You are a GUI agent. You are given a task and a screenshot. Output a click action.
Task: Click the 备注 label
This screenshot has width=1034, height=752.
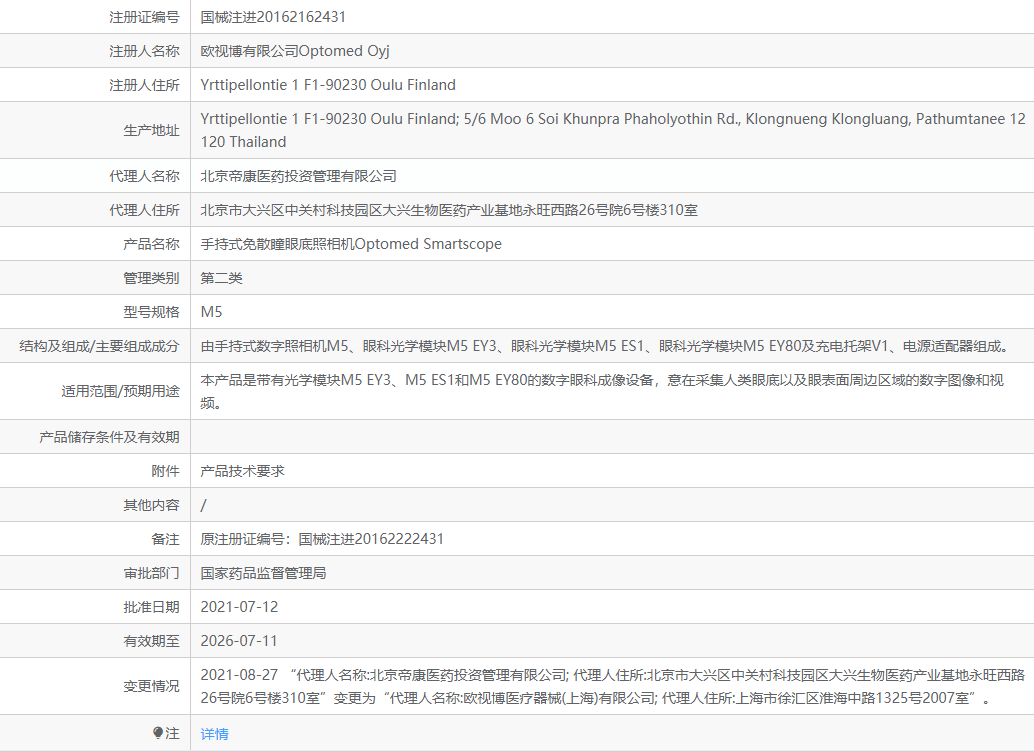coord(165,539)
